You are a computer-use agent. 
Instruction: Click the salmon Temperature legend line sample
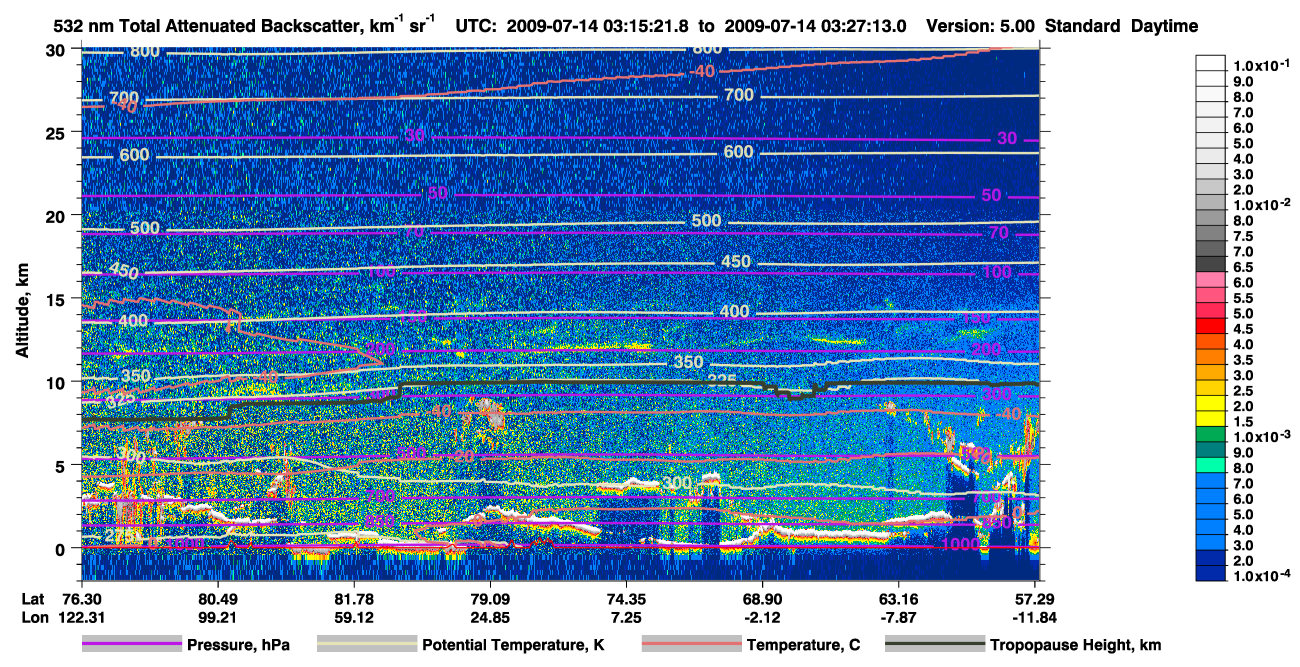690,645
